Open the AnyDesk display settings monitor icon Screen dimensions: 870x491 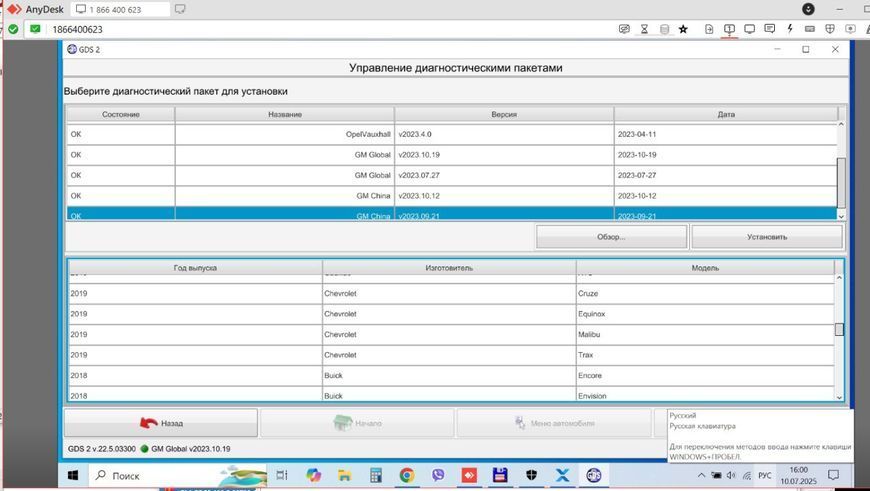pos(750,29)
